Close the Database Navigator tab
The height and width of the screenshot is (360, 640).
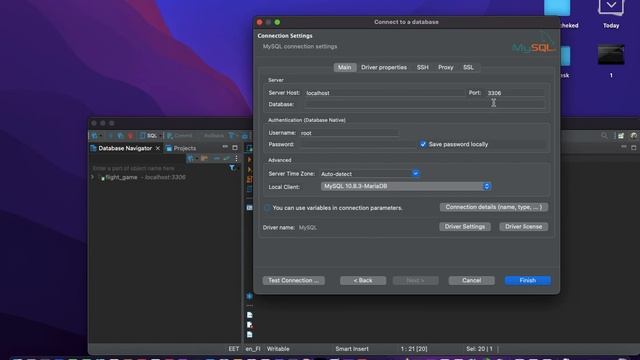[158, 148]
